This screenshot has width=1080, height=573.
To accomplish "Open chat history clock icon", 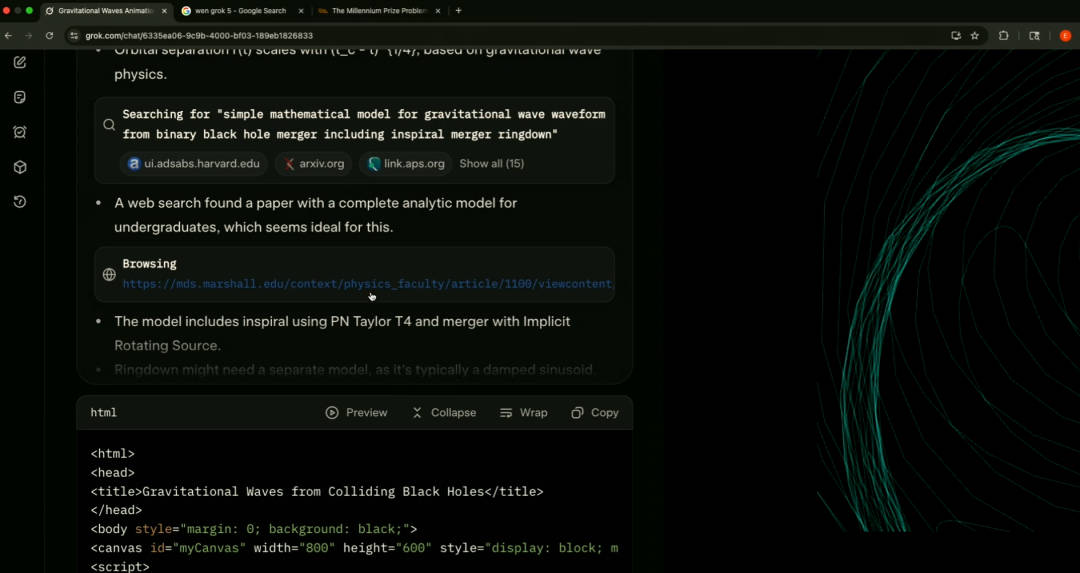I will click(20, 202).
